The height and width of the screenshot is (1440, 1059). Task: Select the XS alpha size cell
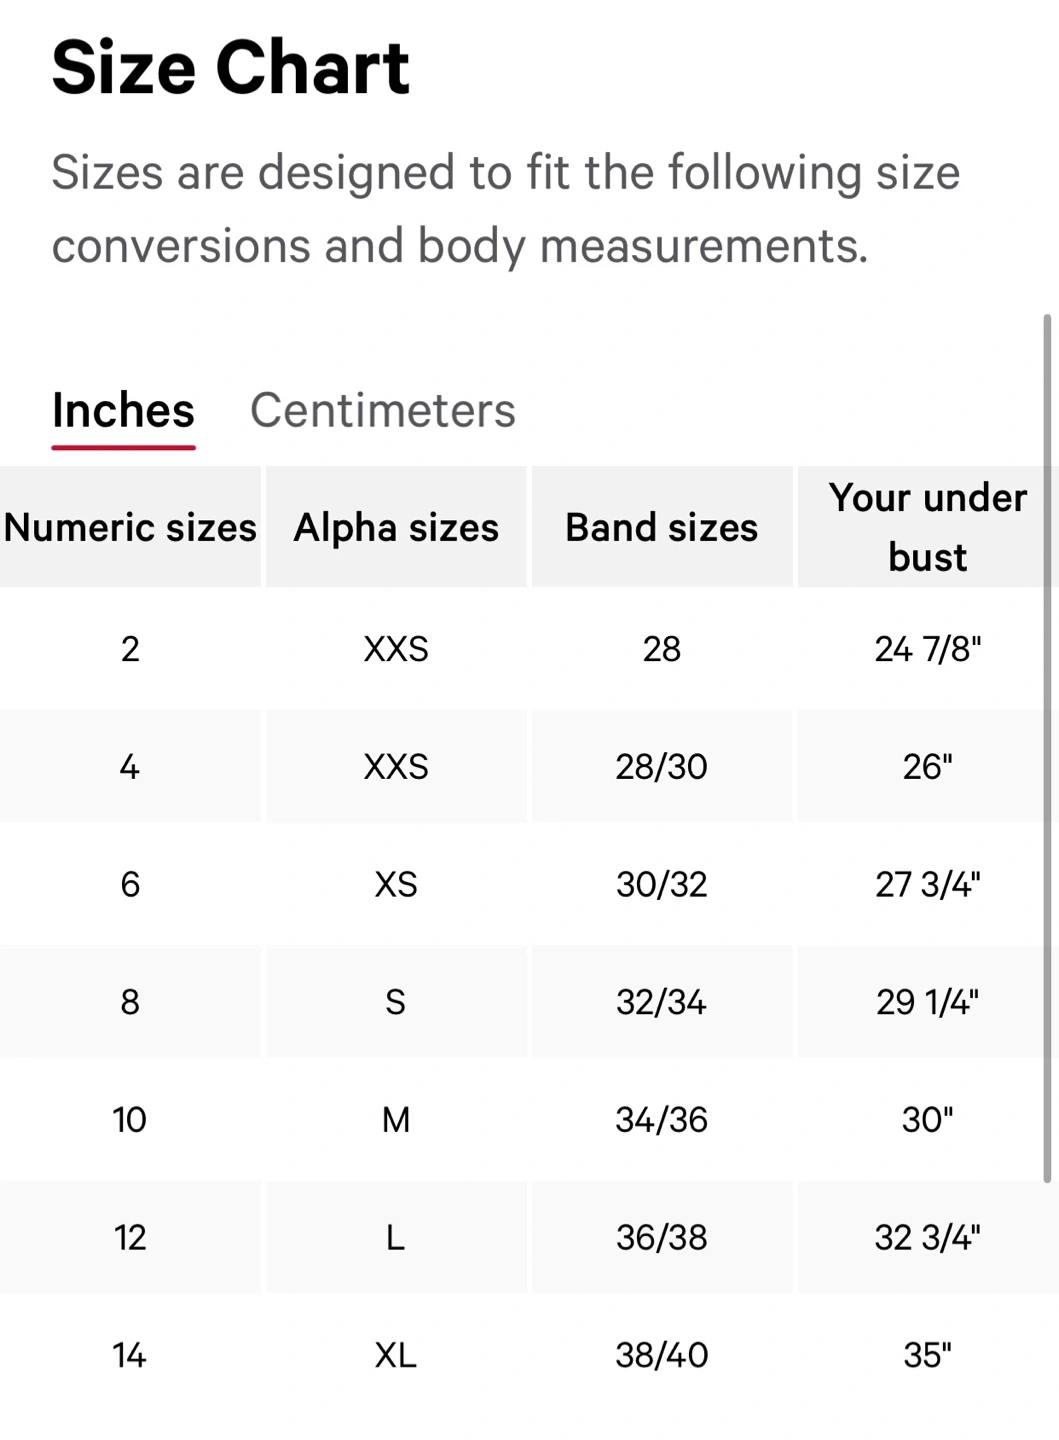pos(396,884)
